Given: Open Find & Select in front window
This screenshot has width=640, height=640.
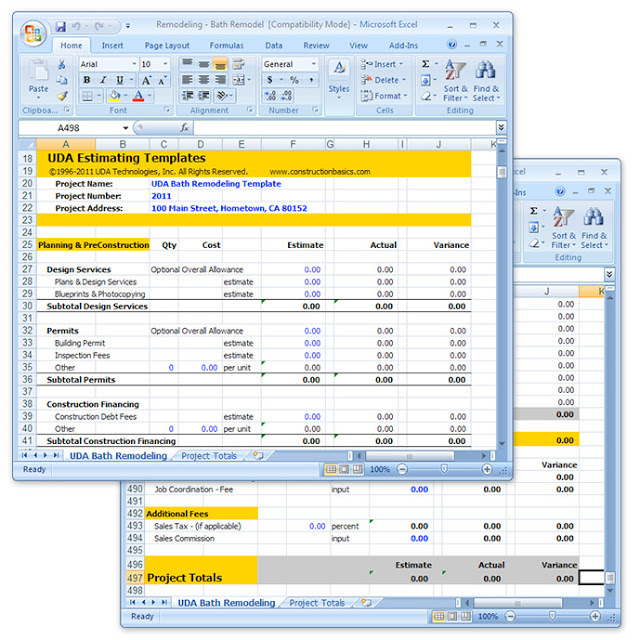Looking at the screenshot, I should (x=486, y=81).
